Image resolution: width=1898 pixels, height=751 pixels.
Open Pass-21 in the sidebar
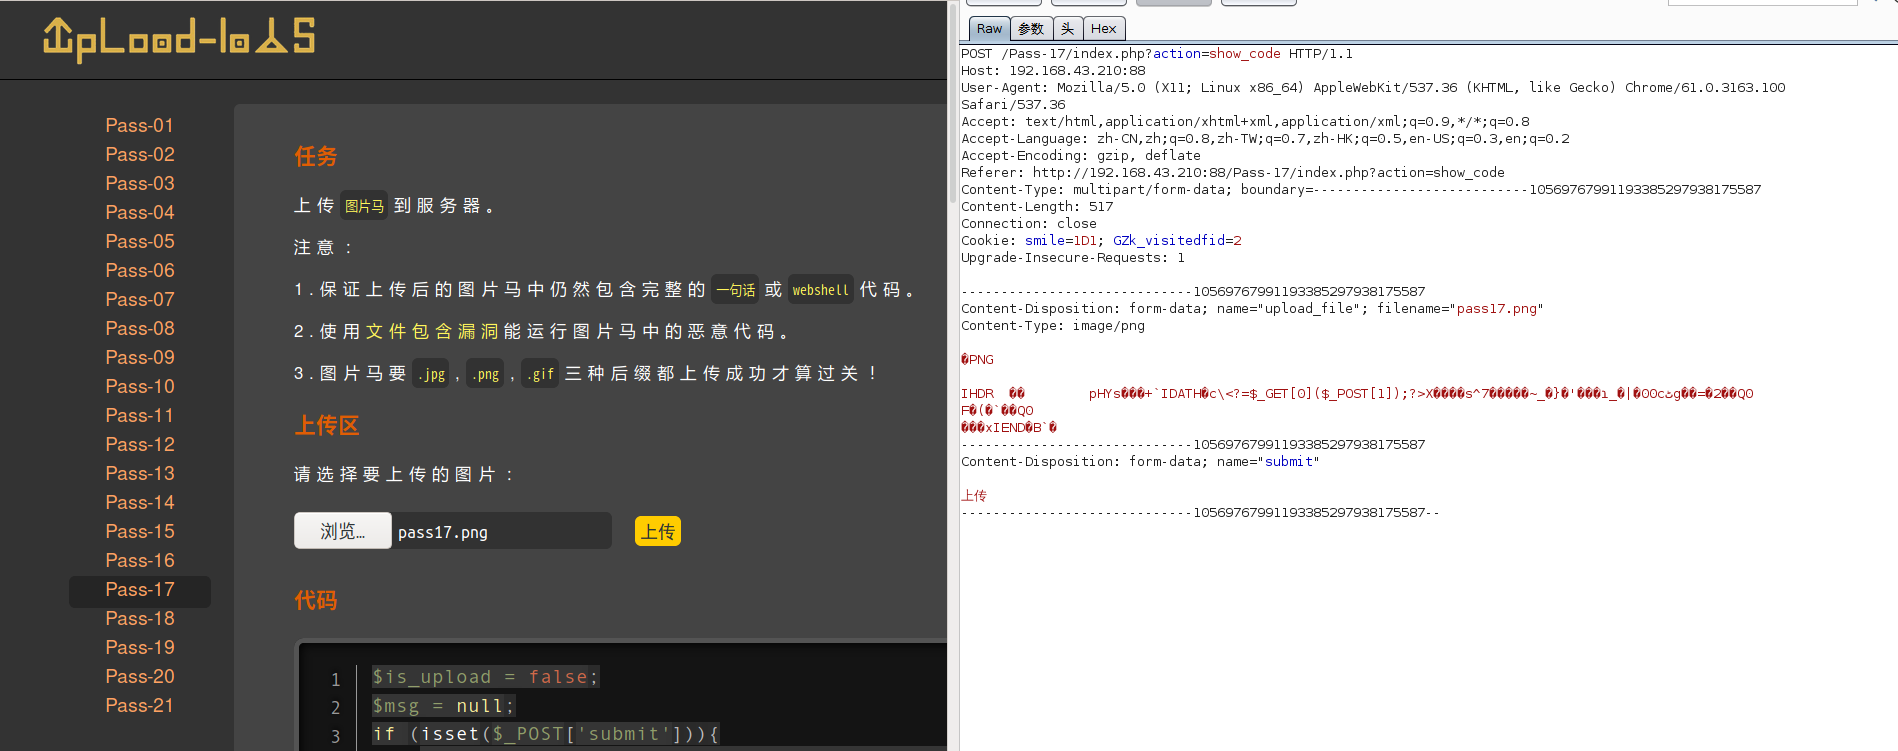point(140,705)
